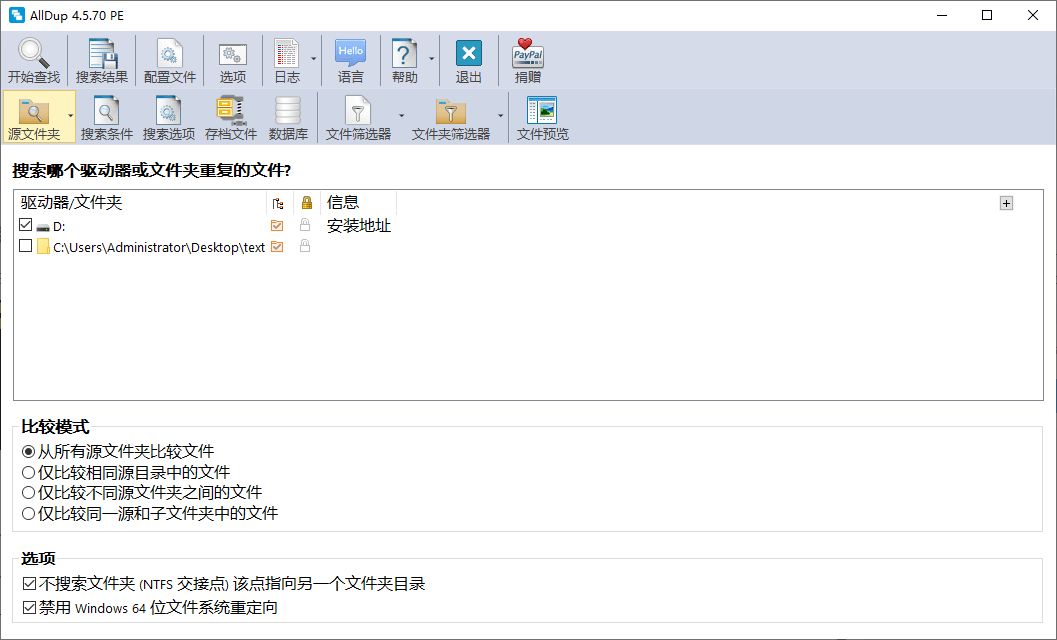The height and width of the screenshot is (640, 1057).
Task: Uncheck the D: drive checkbox
Action: click(26, 225)
